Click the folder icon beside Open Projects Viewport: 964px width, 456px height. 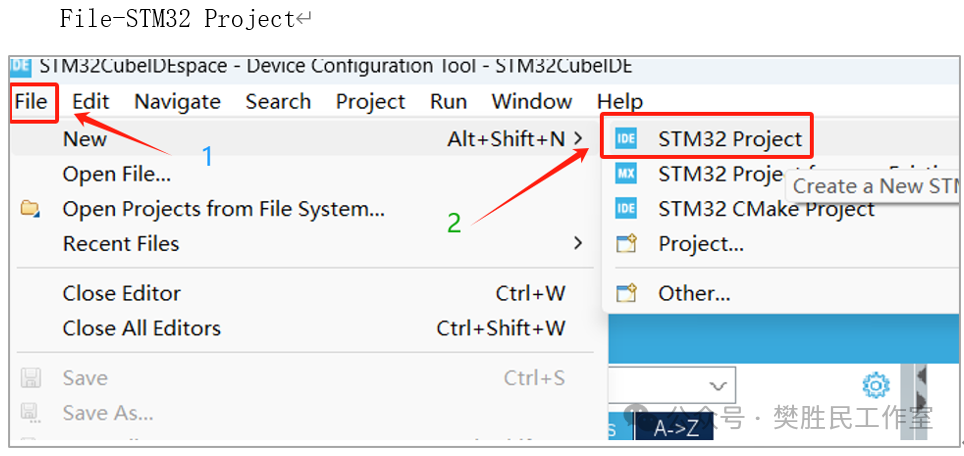[30, 208]
